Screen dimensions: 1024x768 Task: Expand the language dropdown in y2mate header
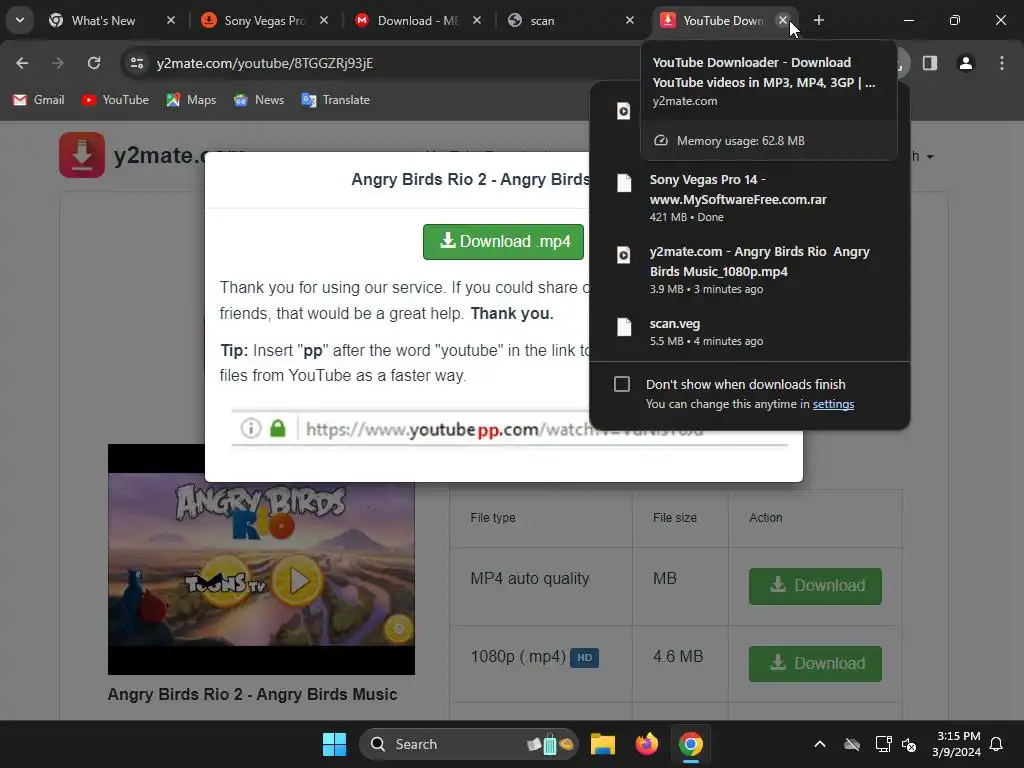click(923, 157)
